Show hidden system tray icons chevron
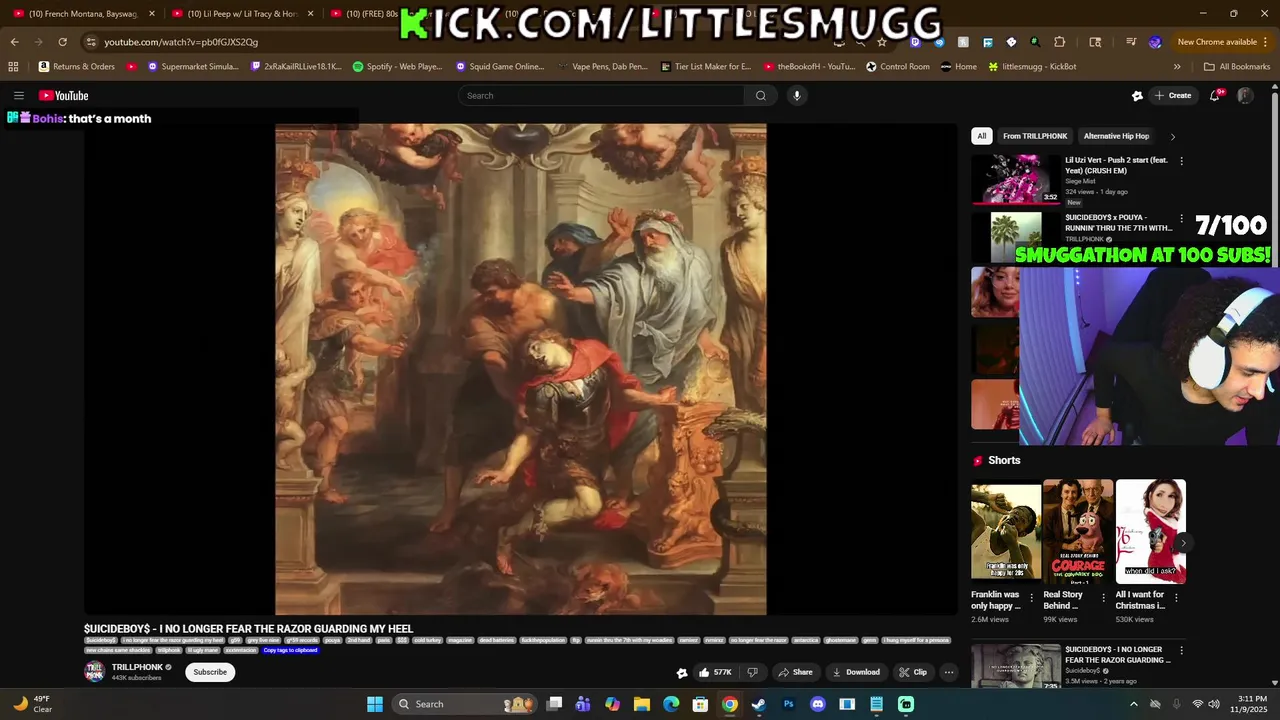The width and height of the screenshot is (1280, 720). pos(1133,704)
